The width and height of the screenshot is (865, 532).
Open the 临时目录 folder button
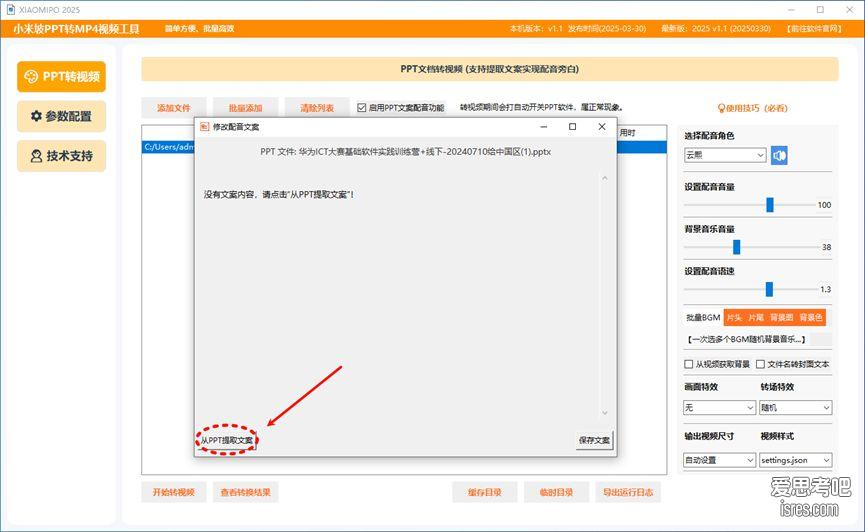click(557, 492)
